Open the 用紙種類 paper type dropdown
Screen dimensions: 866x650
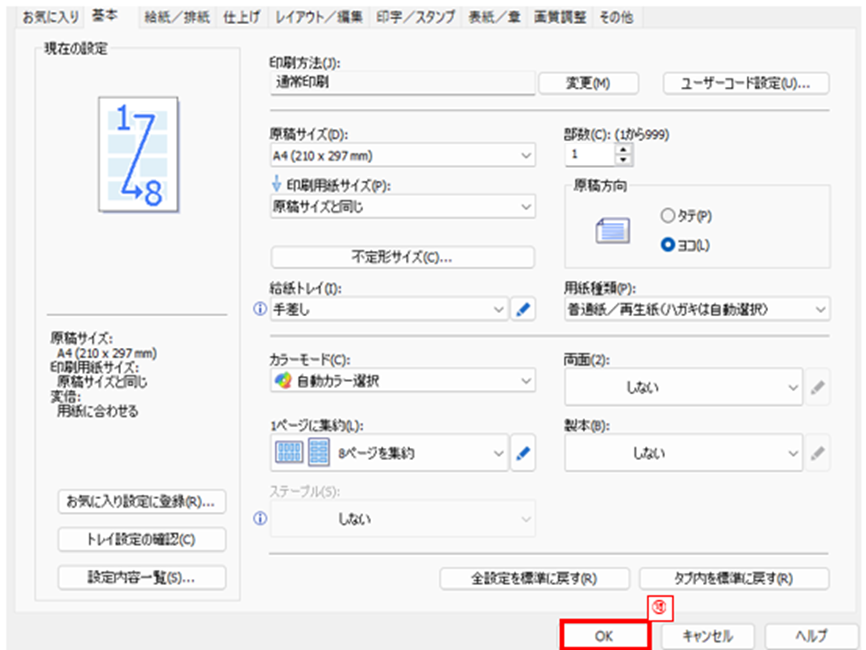[697, 310]
